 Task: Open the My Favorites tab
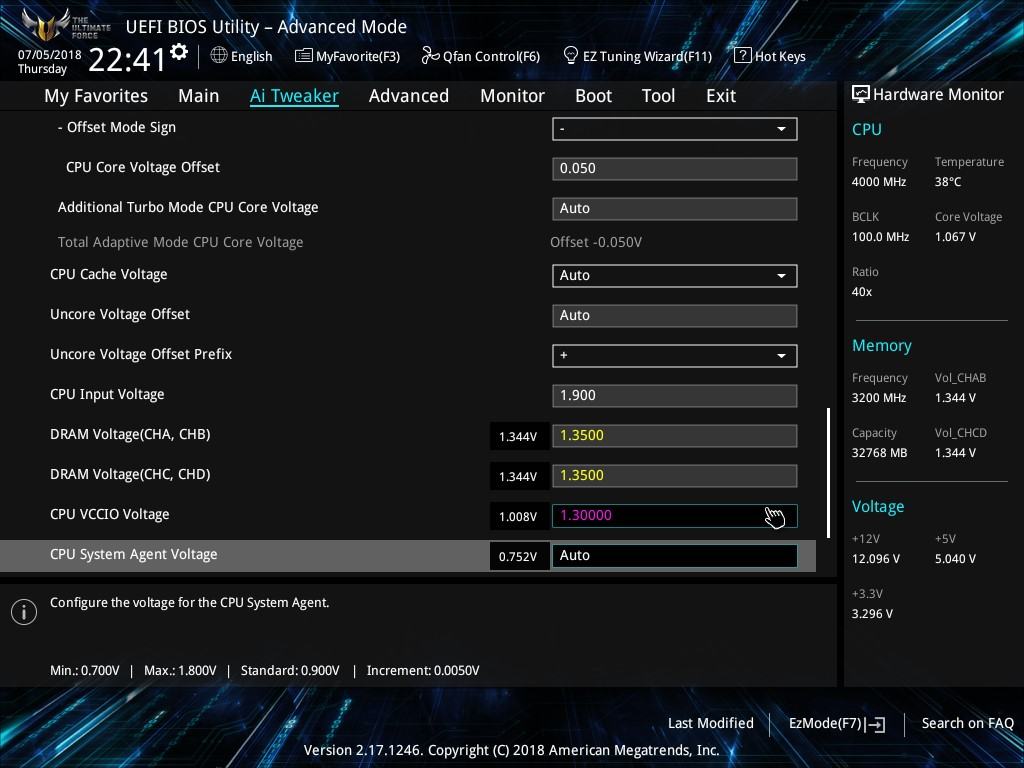(x=96, y=96)
